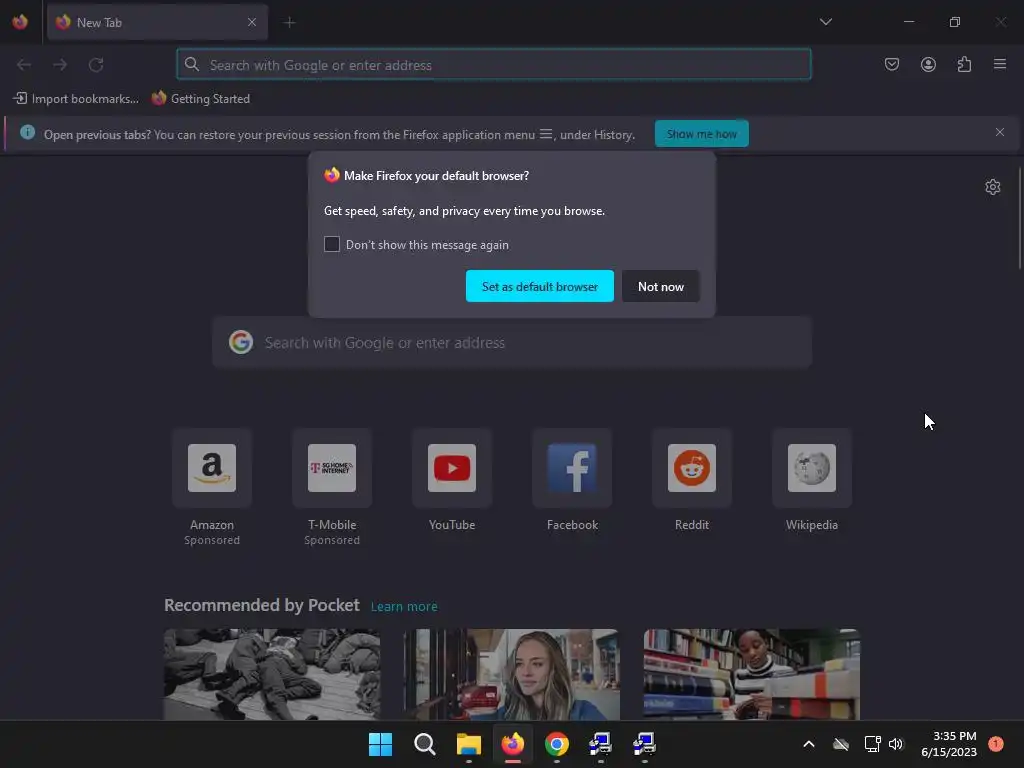Go back with the back arrow
This screenshot has width=1024, height=768.
pos(24,65)
